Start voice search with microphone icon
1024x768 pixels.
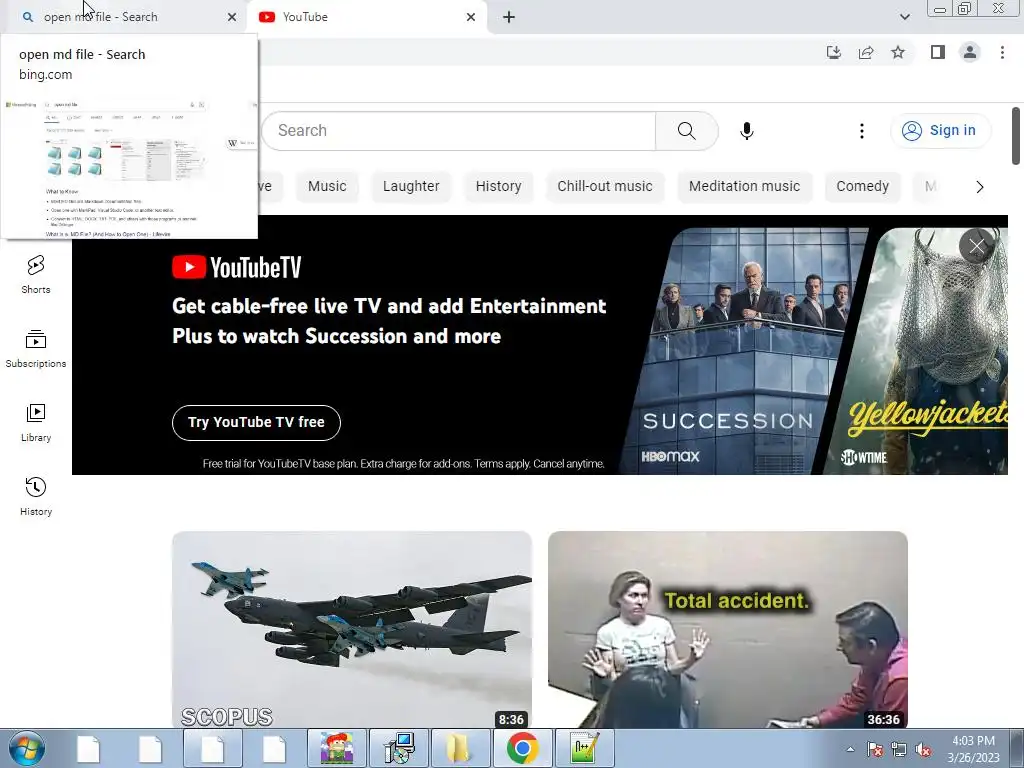click(746, 131)
